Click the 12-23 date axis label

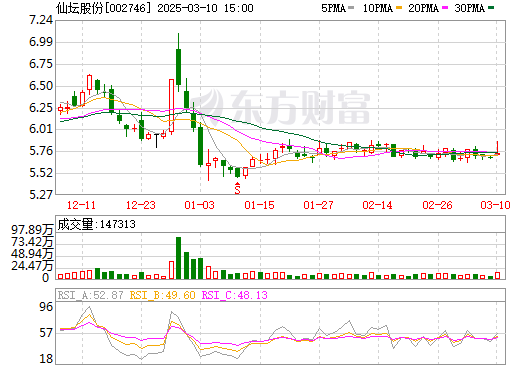(x=141, y=205)
